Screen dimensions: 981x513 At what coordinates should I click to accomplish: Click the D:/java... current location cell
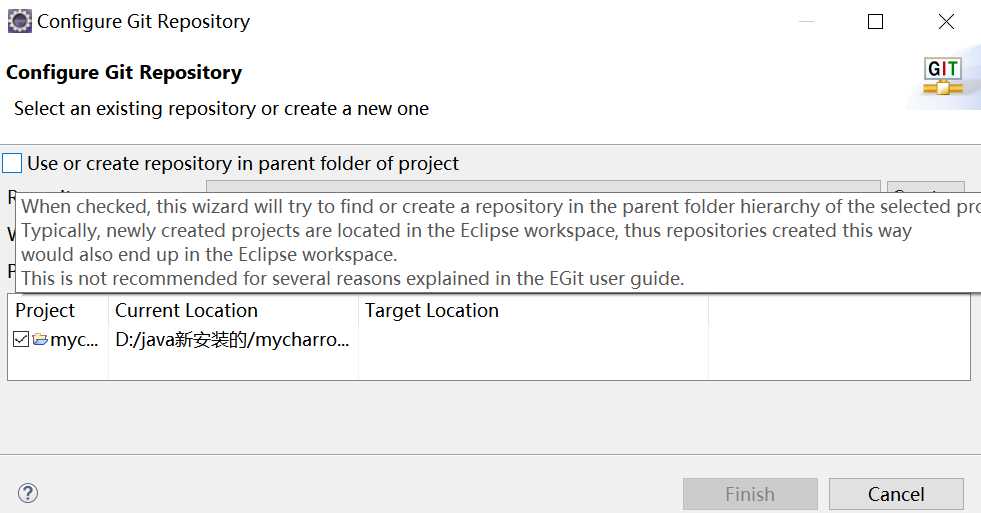click(232, 340)
